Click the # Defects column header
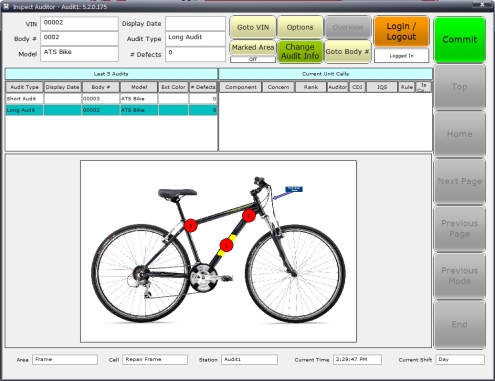Viewport: 495px width, 381px height. coord(203,87)
